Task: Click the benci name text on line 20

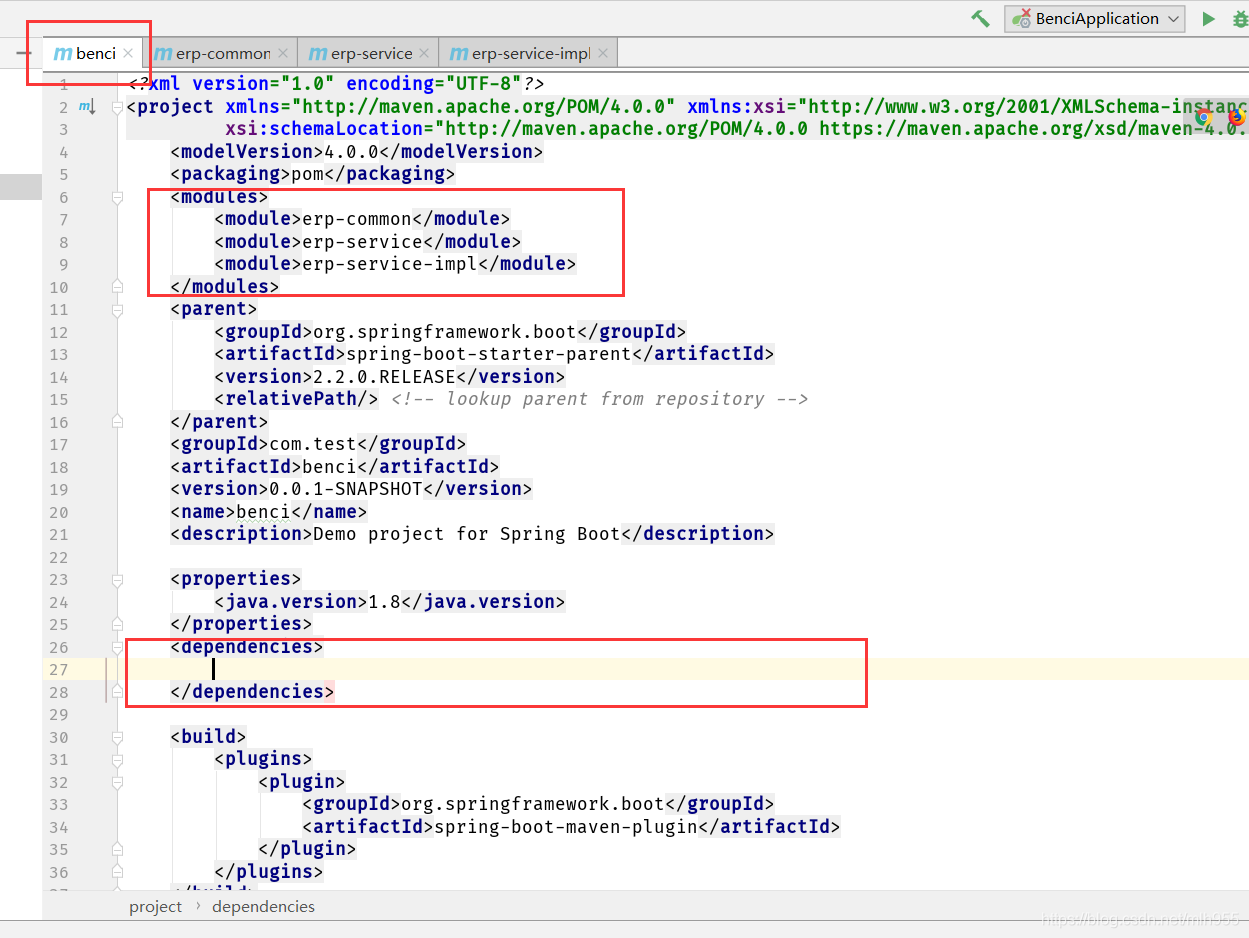Action: click(263, 512)
